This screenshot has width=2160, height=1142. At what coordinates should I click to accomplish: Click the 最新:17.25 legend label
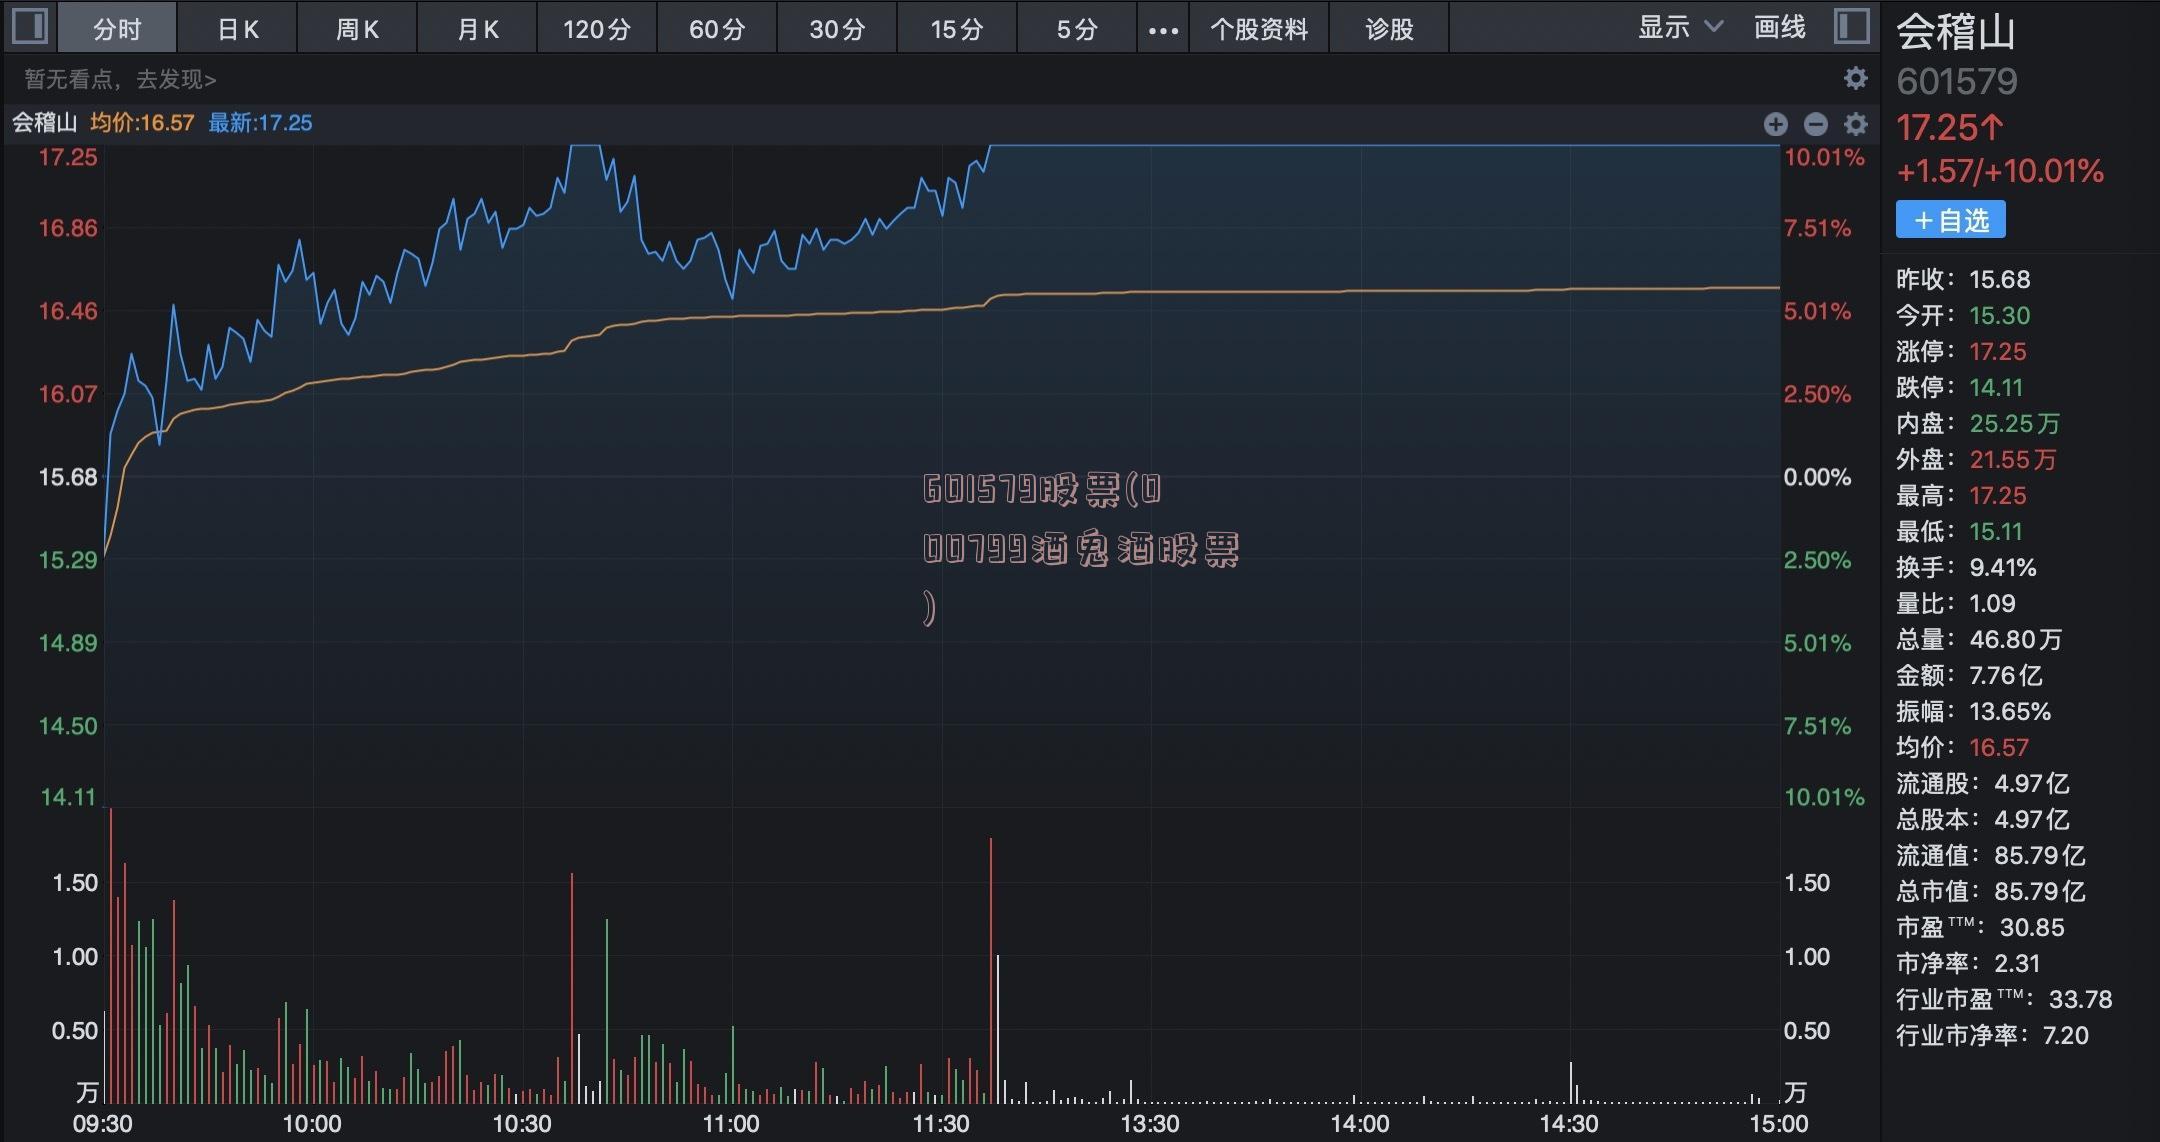[260, 123]
